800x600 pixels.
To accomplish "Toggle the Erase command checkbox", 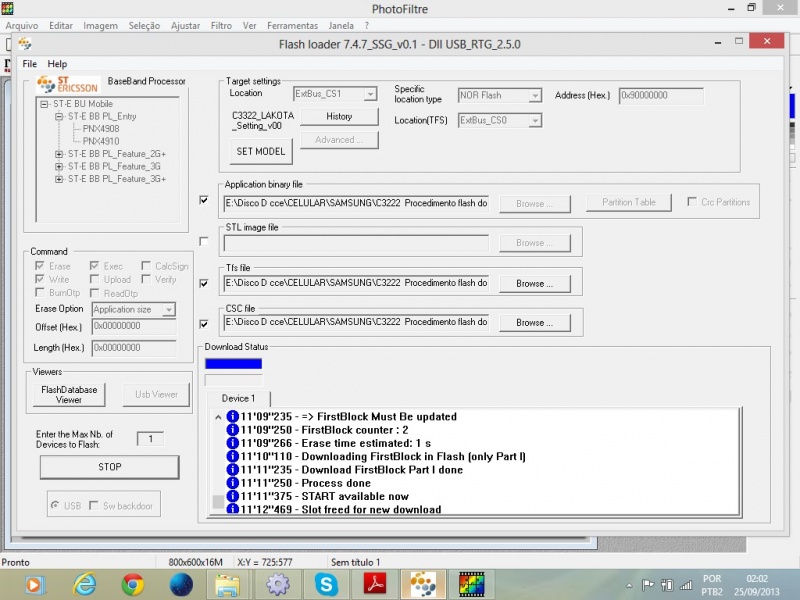I will coord(40,266).
